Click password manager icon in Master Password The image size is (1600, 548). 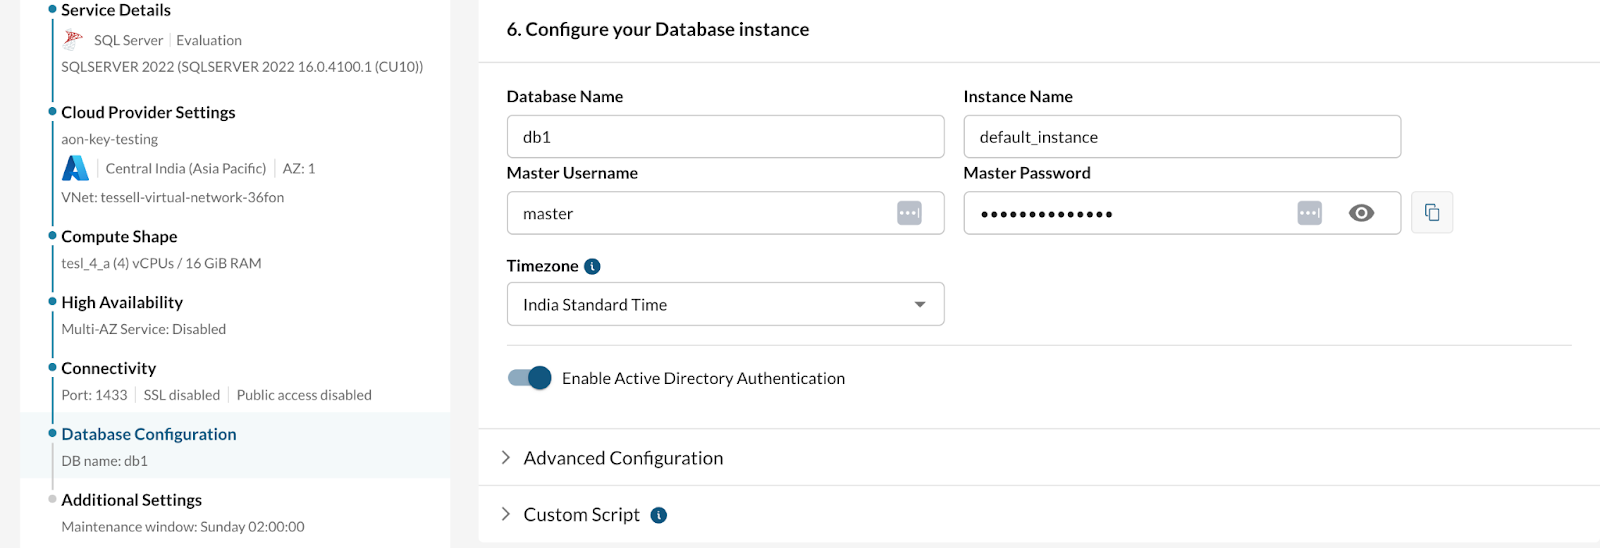(1309, 213)
